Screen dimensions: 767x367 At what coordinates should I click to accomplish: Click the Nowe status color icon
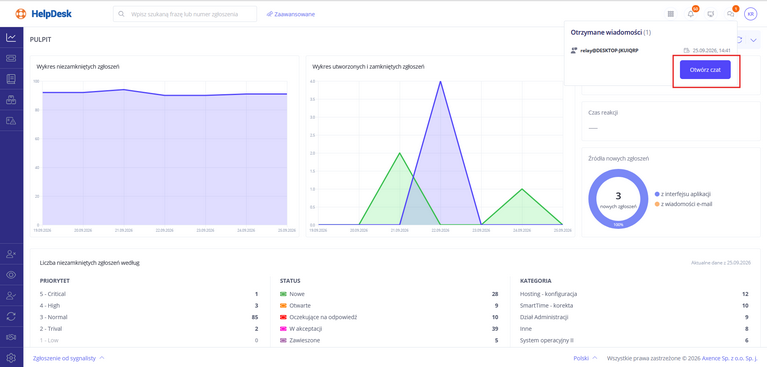(x=283, y=294)
